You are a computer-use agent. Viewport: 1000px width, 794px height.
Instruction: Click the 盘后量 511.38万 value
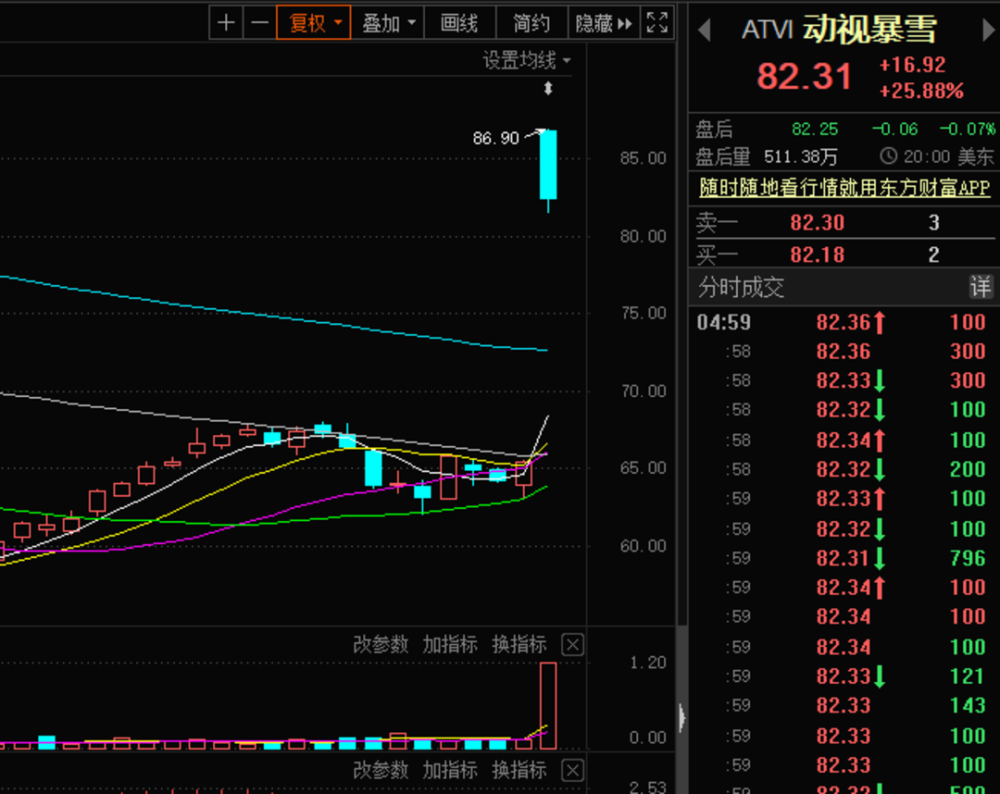click(x=800, y=157)
